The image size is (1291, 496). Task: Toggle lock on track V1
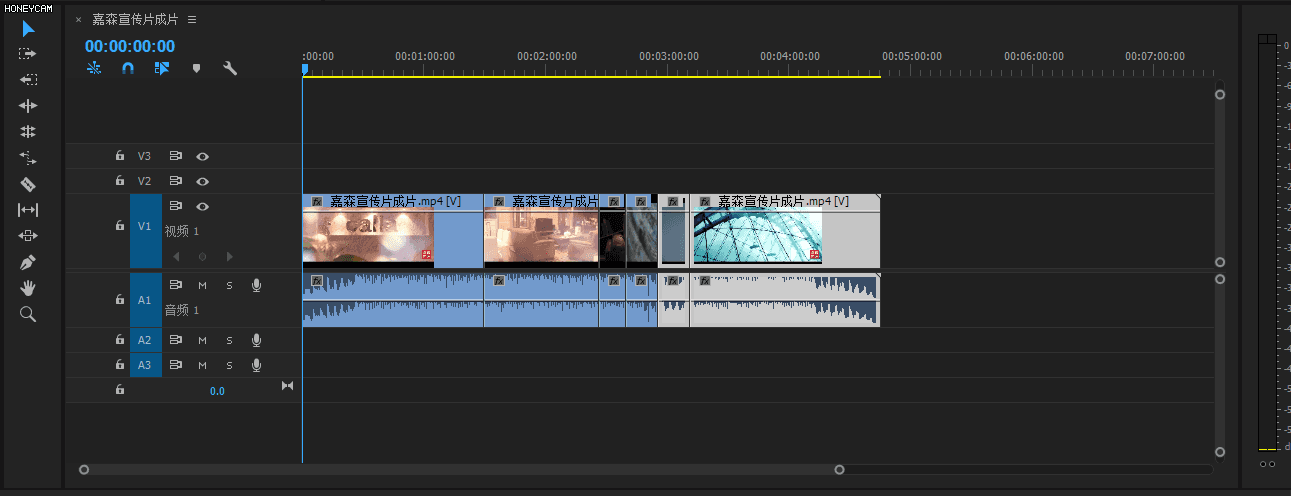point(119,226)
